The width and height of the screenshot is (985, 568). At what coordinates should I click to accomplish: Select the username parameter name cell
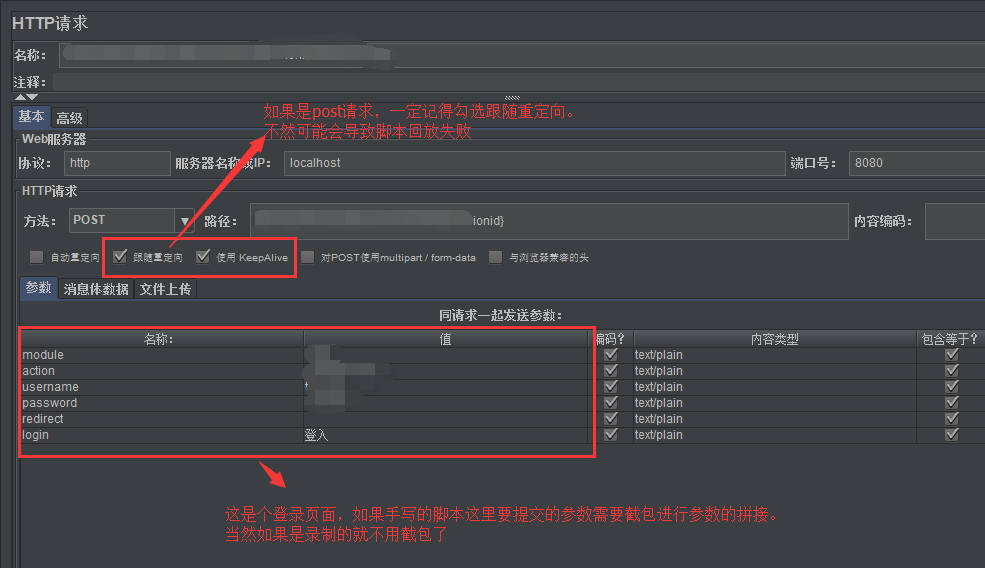point(162,387)
